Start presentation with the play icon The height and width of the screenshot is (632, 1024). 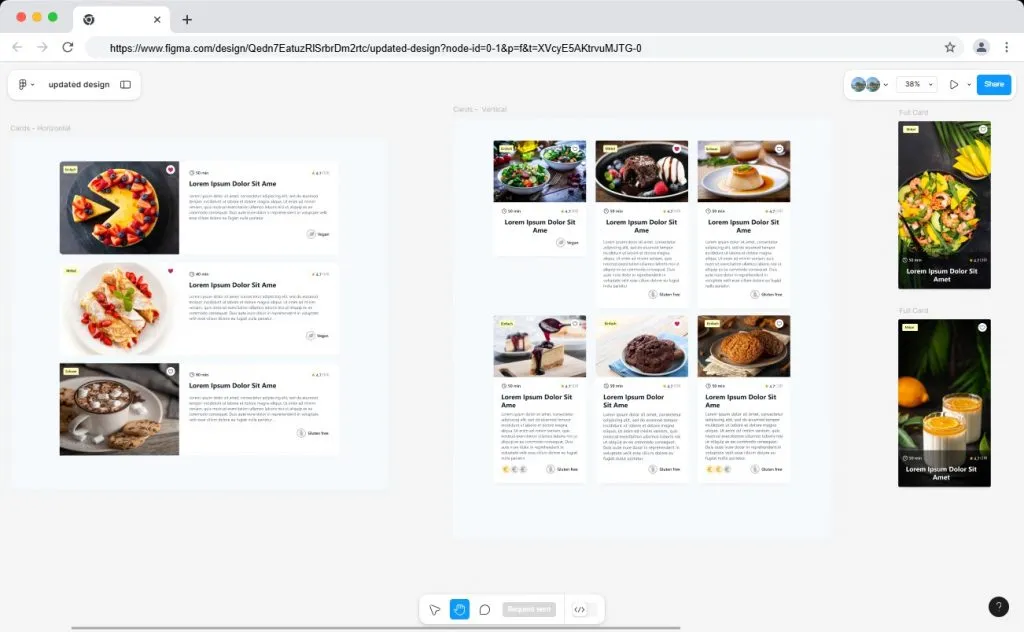955,84
